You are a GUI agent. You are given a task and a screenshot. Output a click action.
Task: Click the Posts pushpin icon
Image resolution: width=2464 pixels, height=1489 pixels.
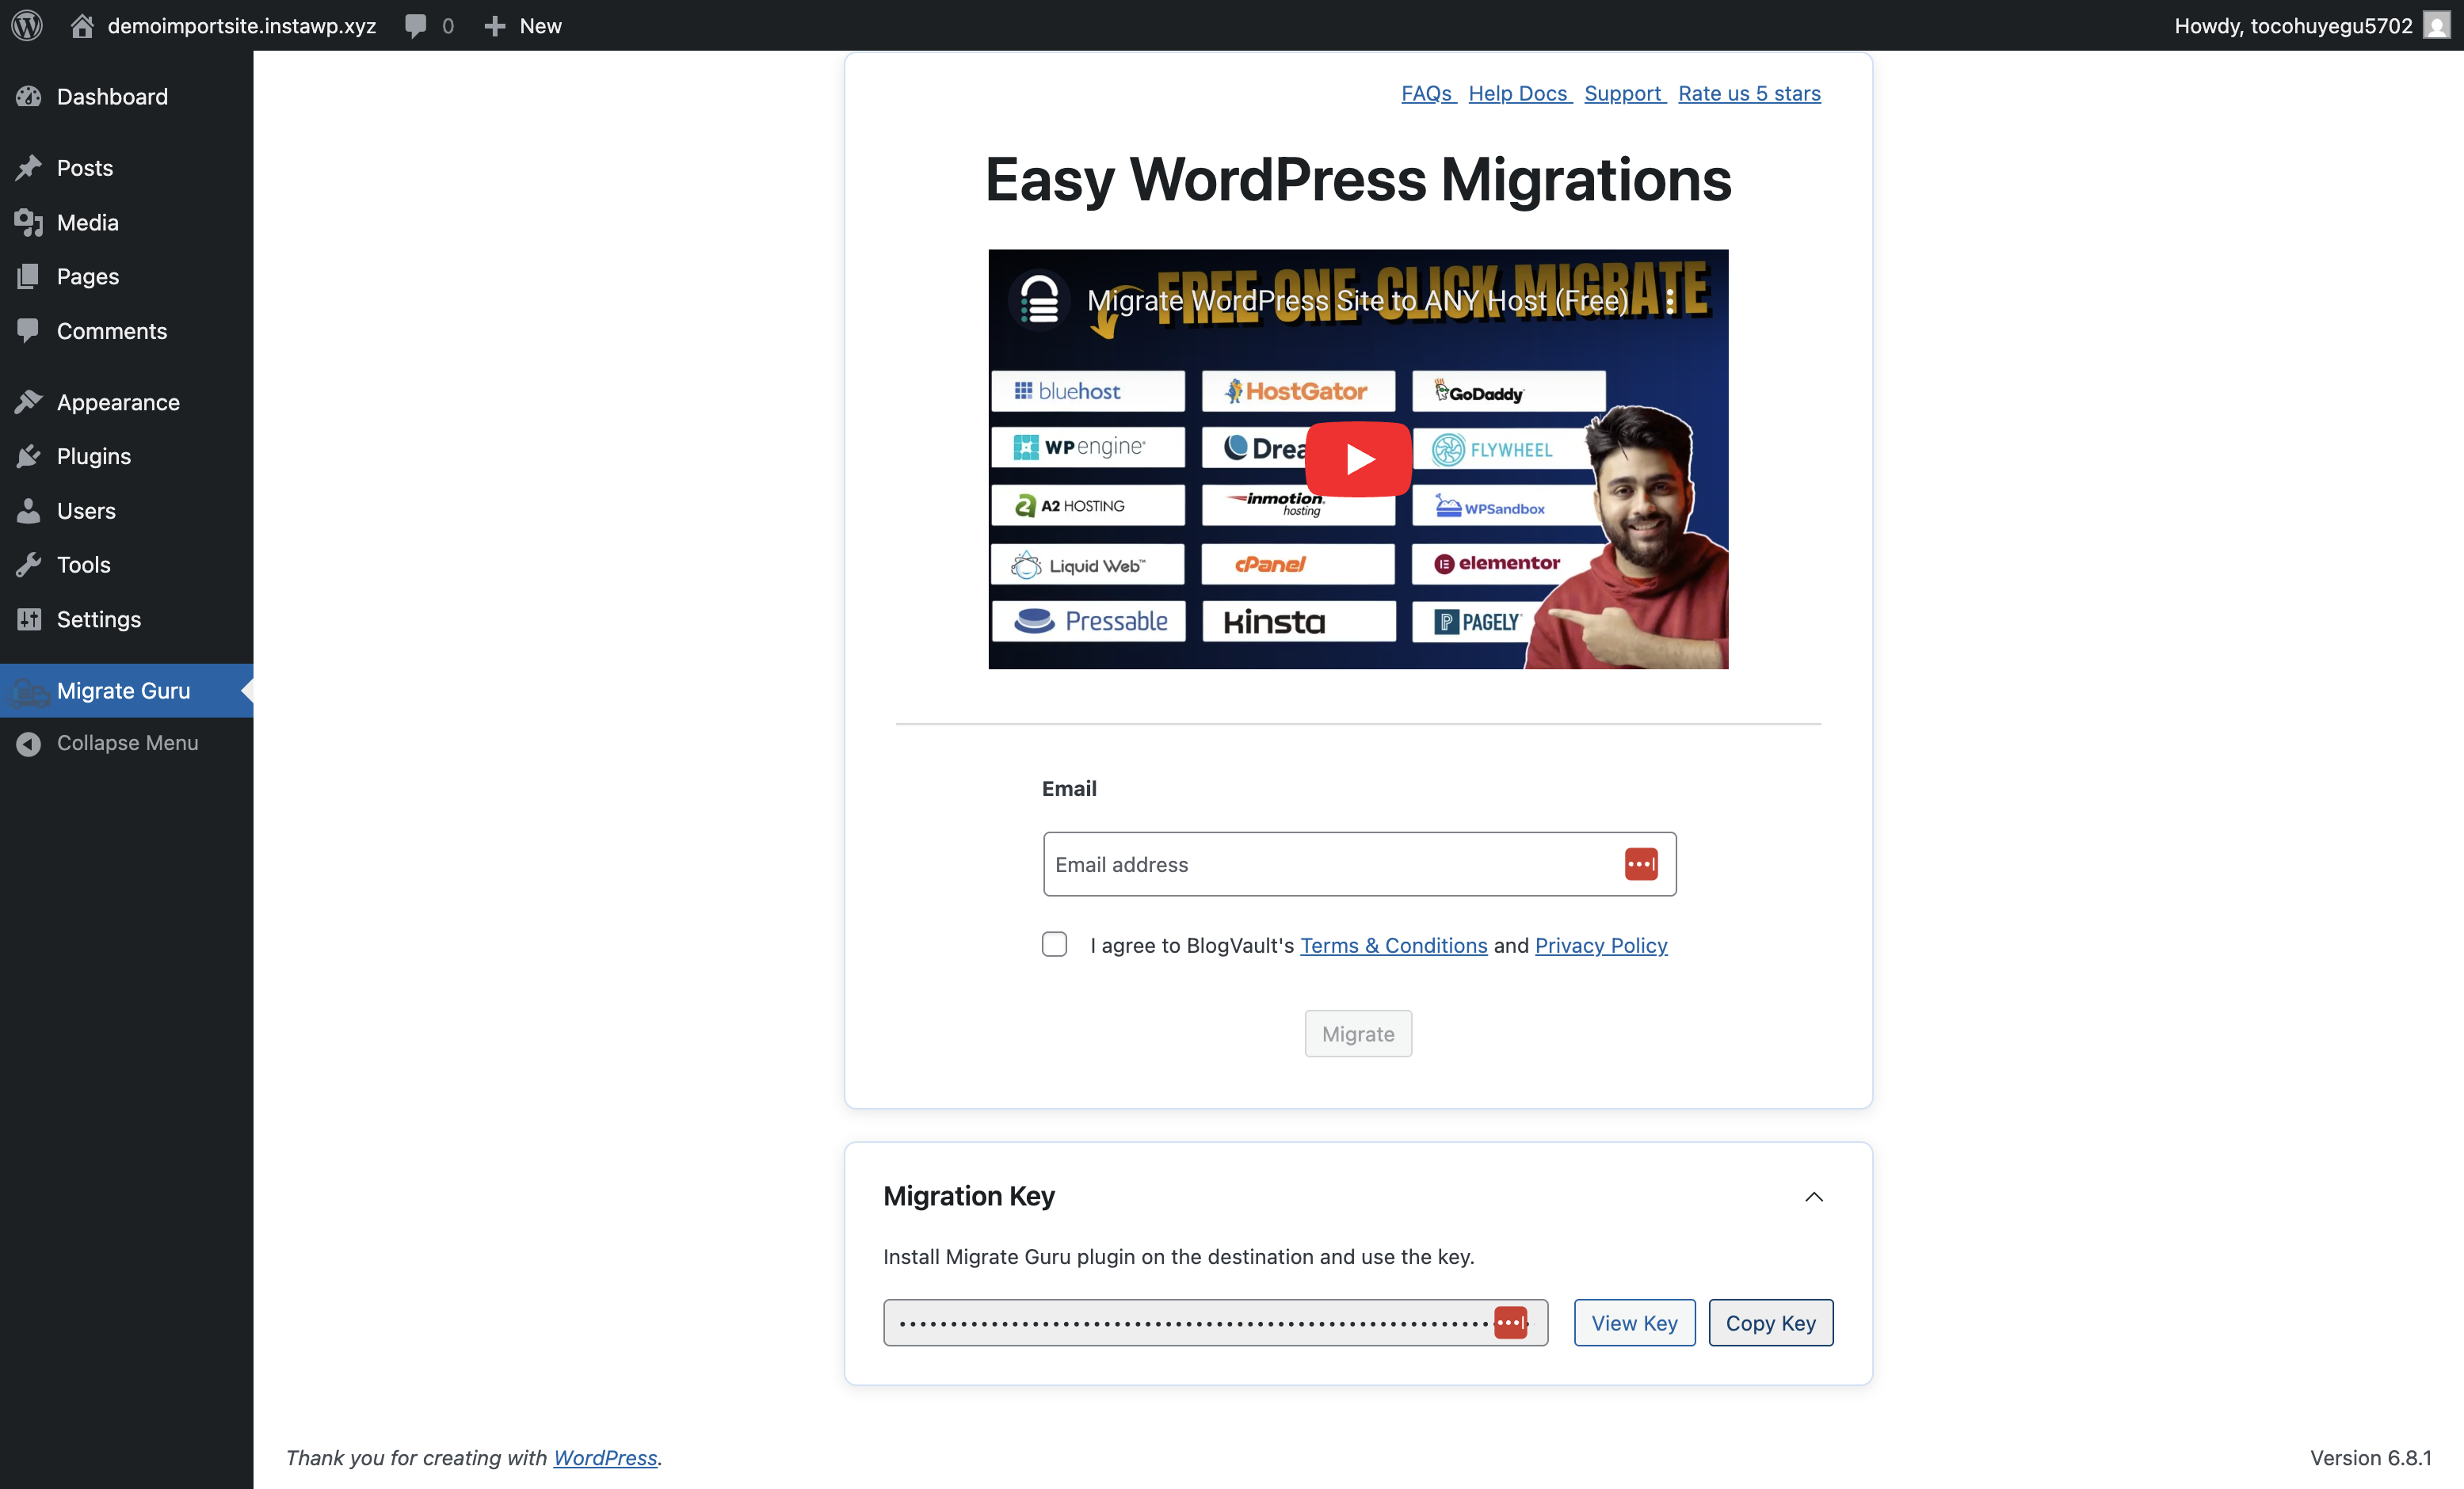point(28,167)
